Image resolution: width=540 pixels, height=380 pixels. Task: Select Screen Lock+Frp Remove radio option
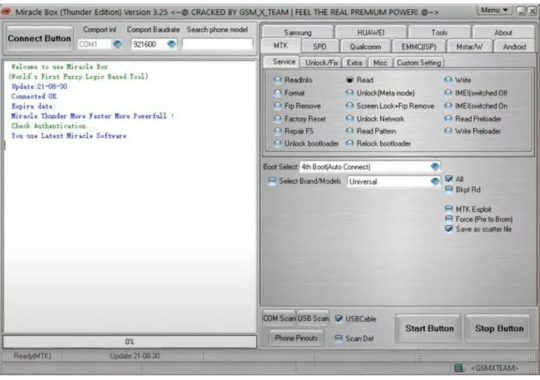pos(390,106)
